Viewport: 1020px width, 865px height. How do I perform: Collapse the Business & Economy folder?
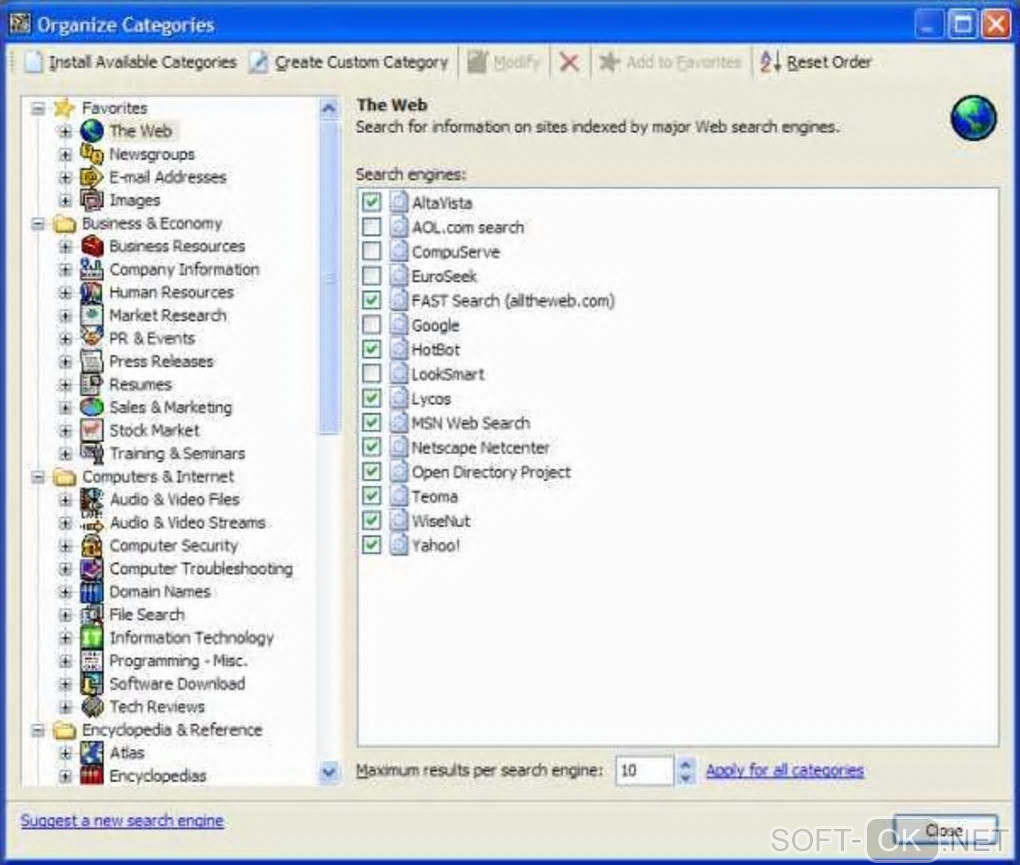tap(39, 224)
